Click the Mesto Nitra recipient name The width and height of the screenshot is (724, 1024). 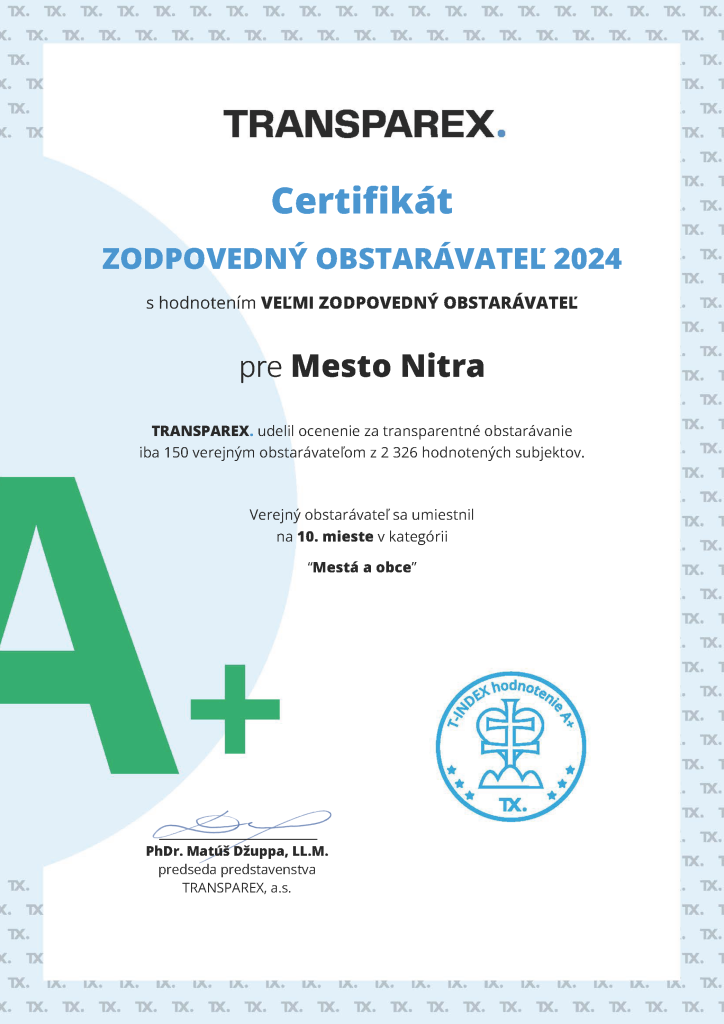pos(387,366)
